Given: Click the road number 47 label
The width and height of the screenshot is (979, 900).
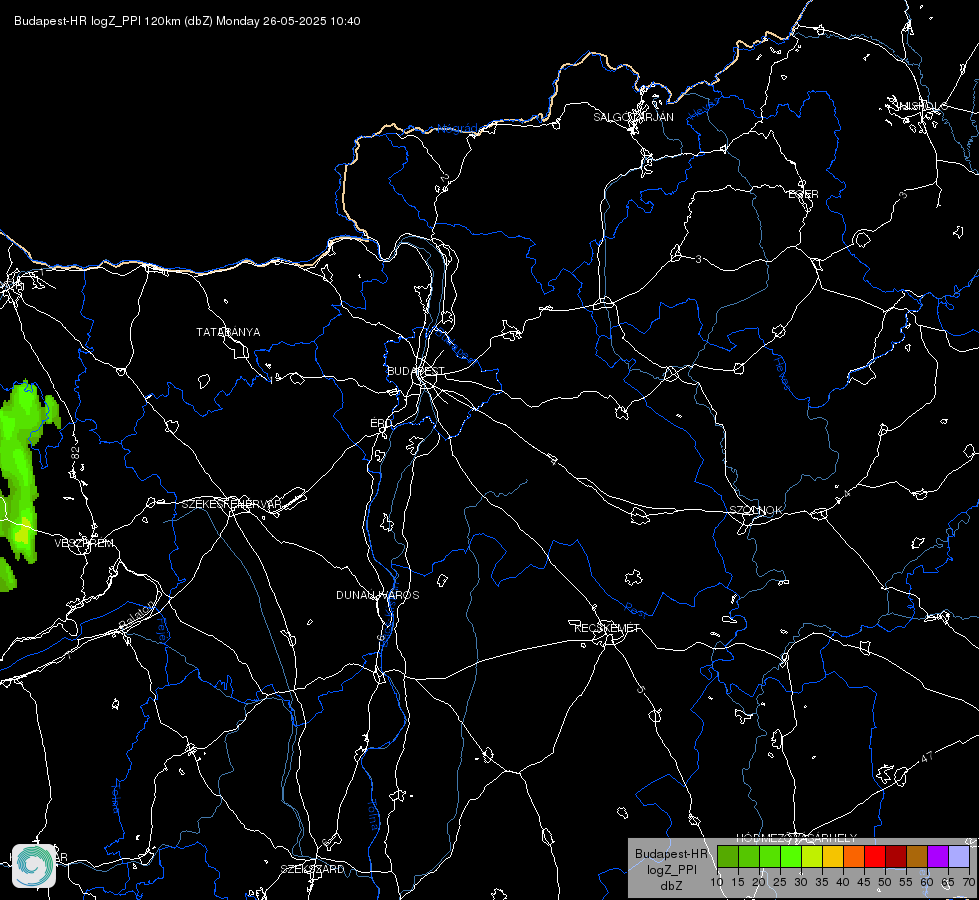Looking at the screenshot, I should [x=927, y=757].
